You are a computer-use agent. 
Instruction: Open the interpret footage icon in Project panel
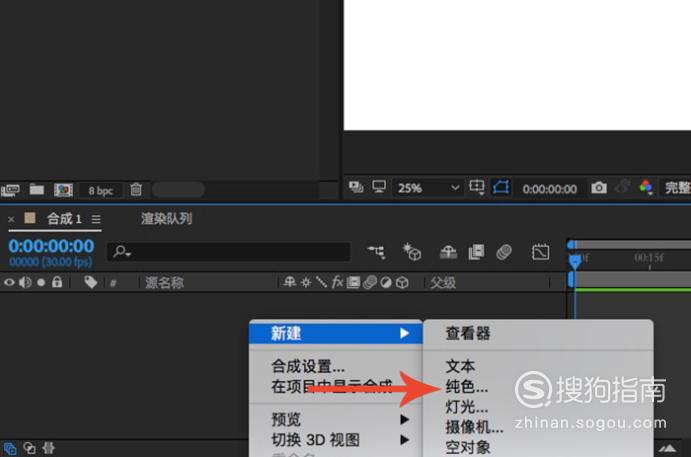click(x=10, y=190)
